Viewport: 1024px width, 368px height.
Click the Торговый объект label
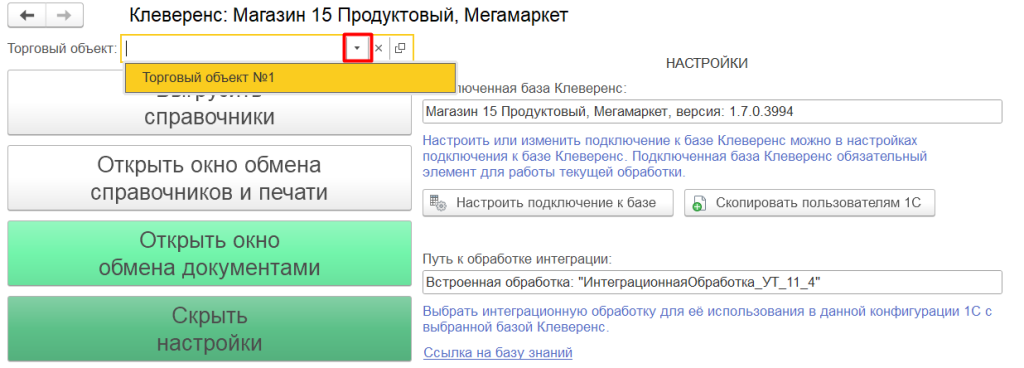pyautogui.click(x=62, y=48)
